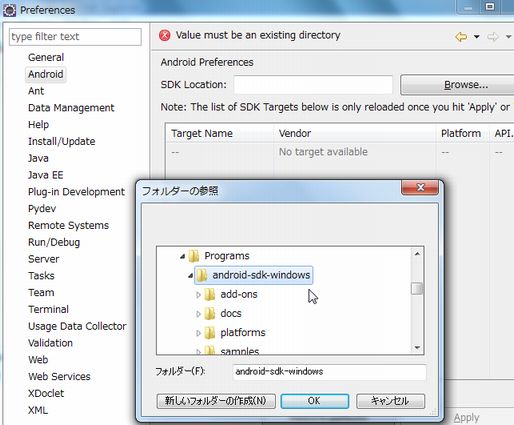
Task: Select XML in the preferences list
Action: point(38,410)
